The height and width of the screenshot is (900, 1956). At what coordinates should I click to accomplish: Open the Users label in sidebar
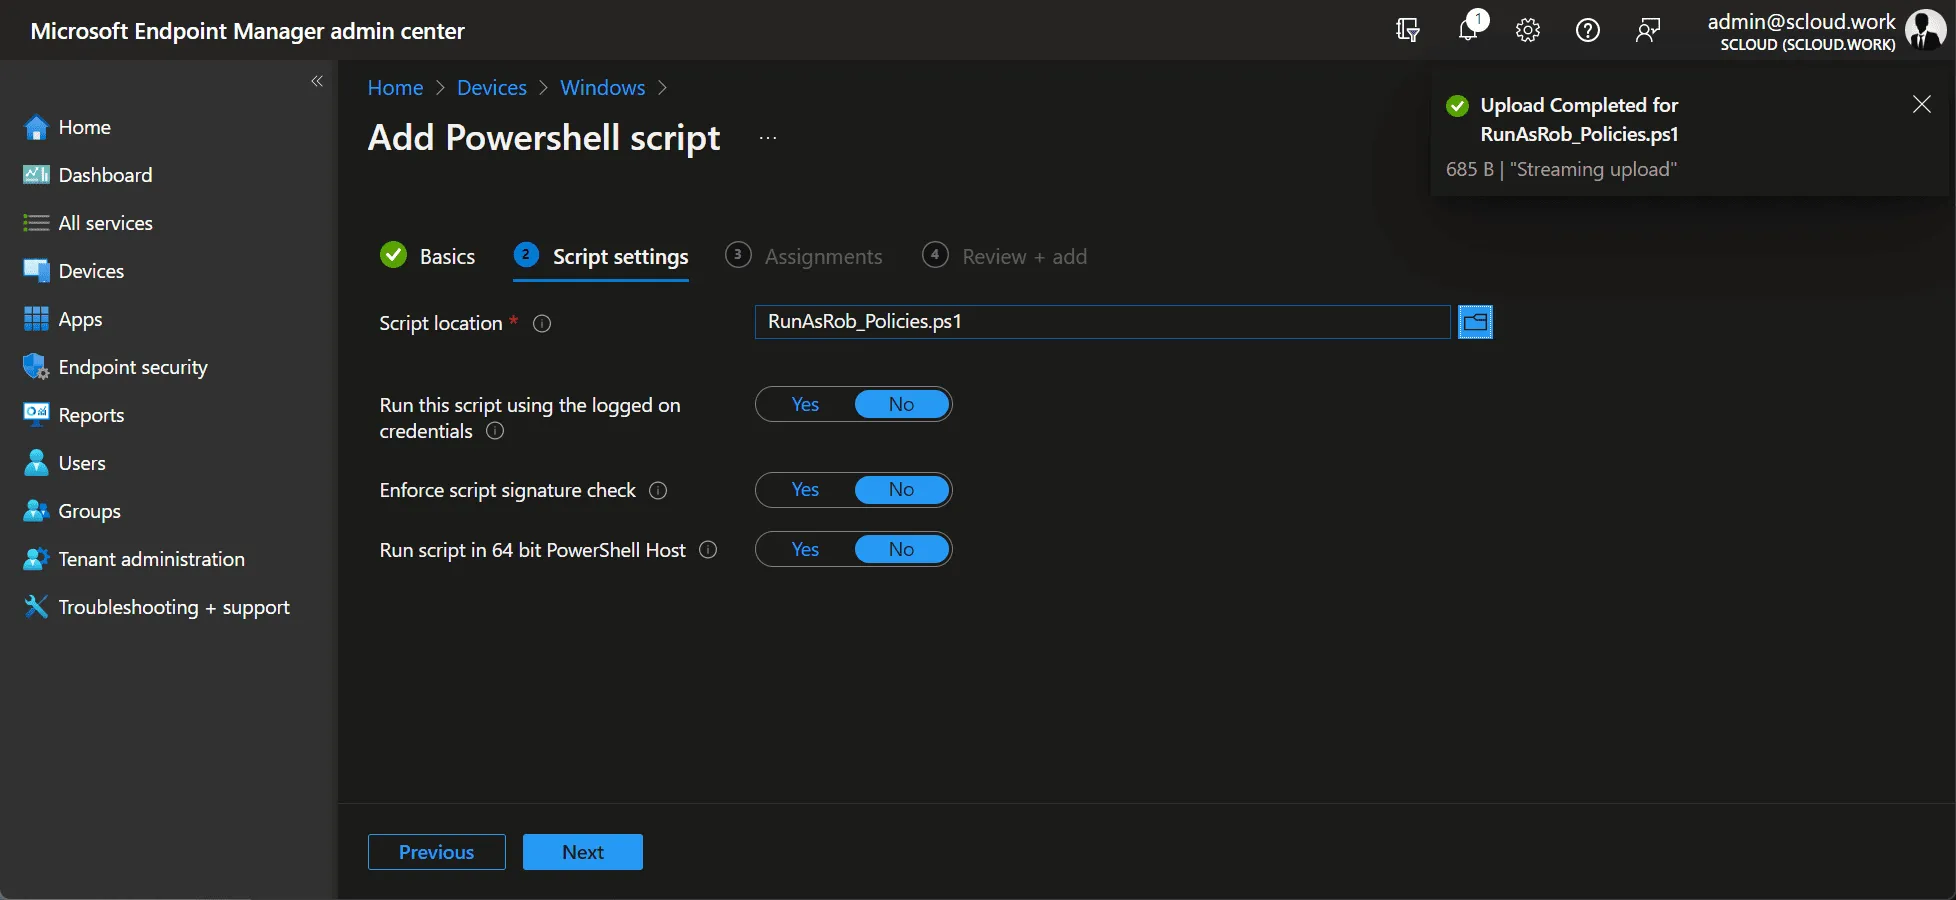pyautogui.click(x=82, y=463)
